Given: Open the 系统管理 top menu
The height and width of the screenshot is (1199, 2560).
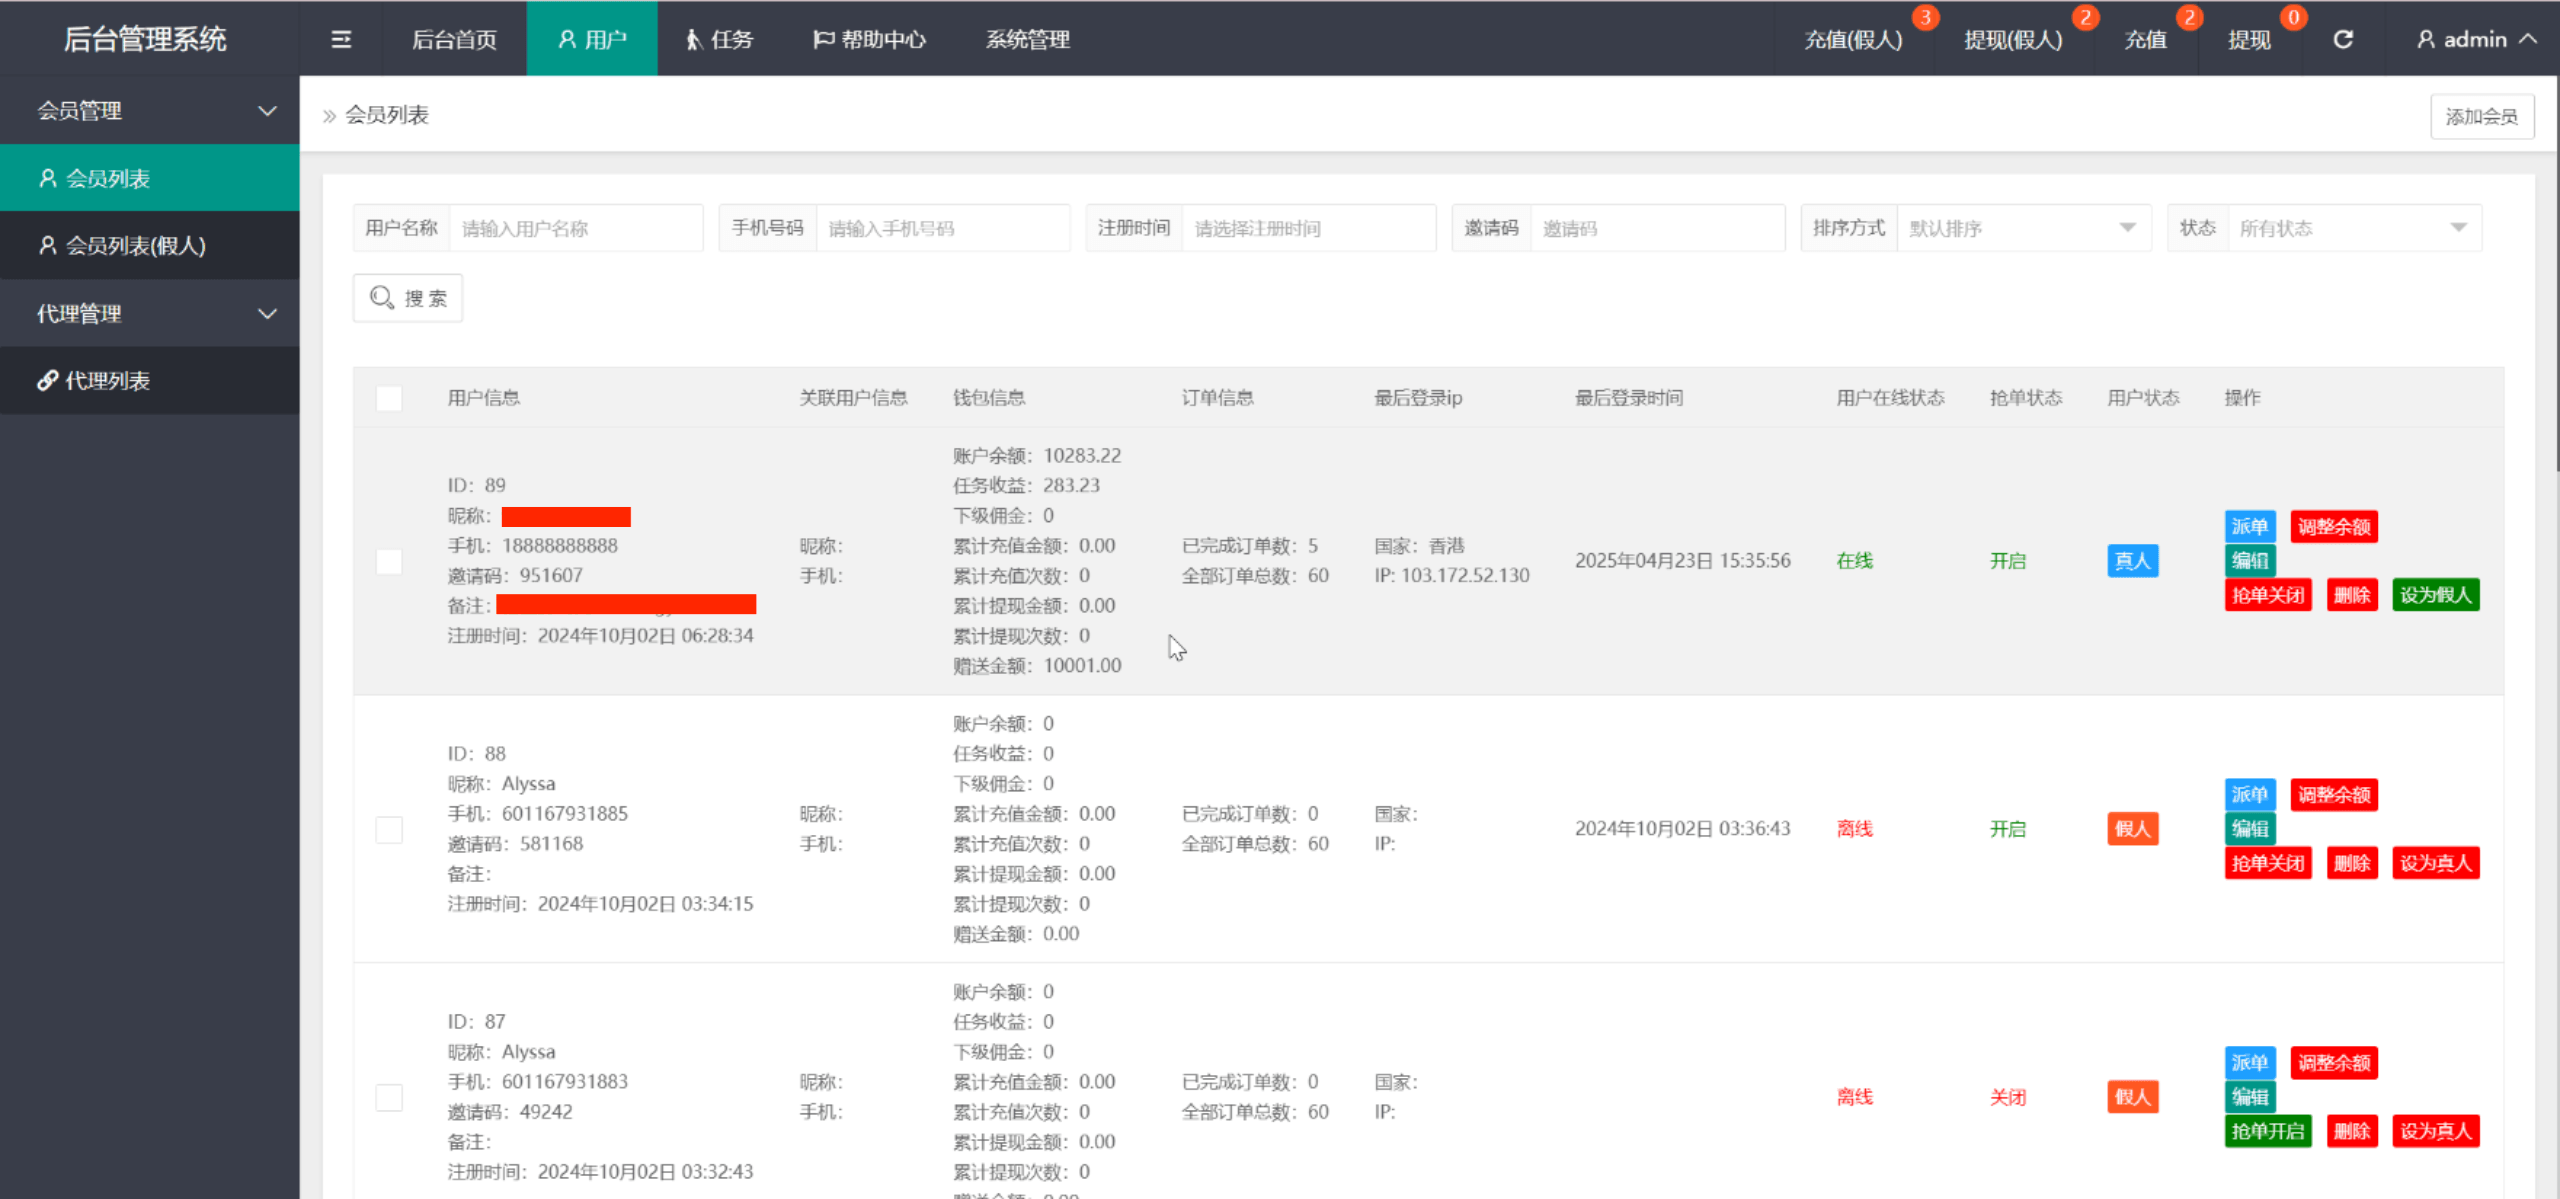Looking at the screenshot, I should pos(1027,39).
